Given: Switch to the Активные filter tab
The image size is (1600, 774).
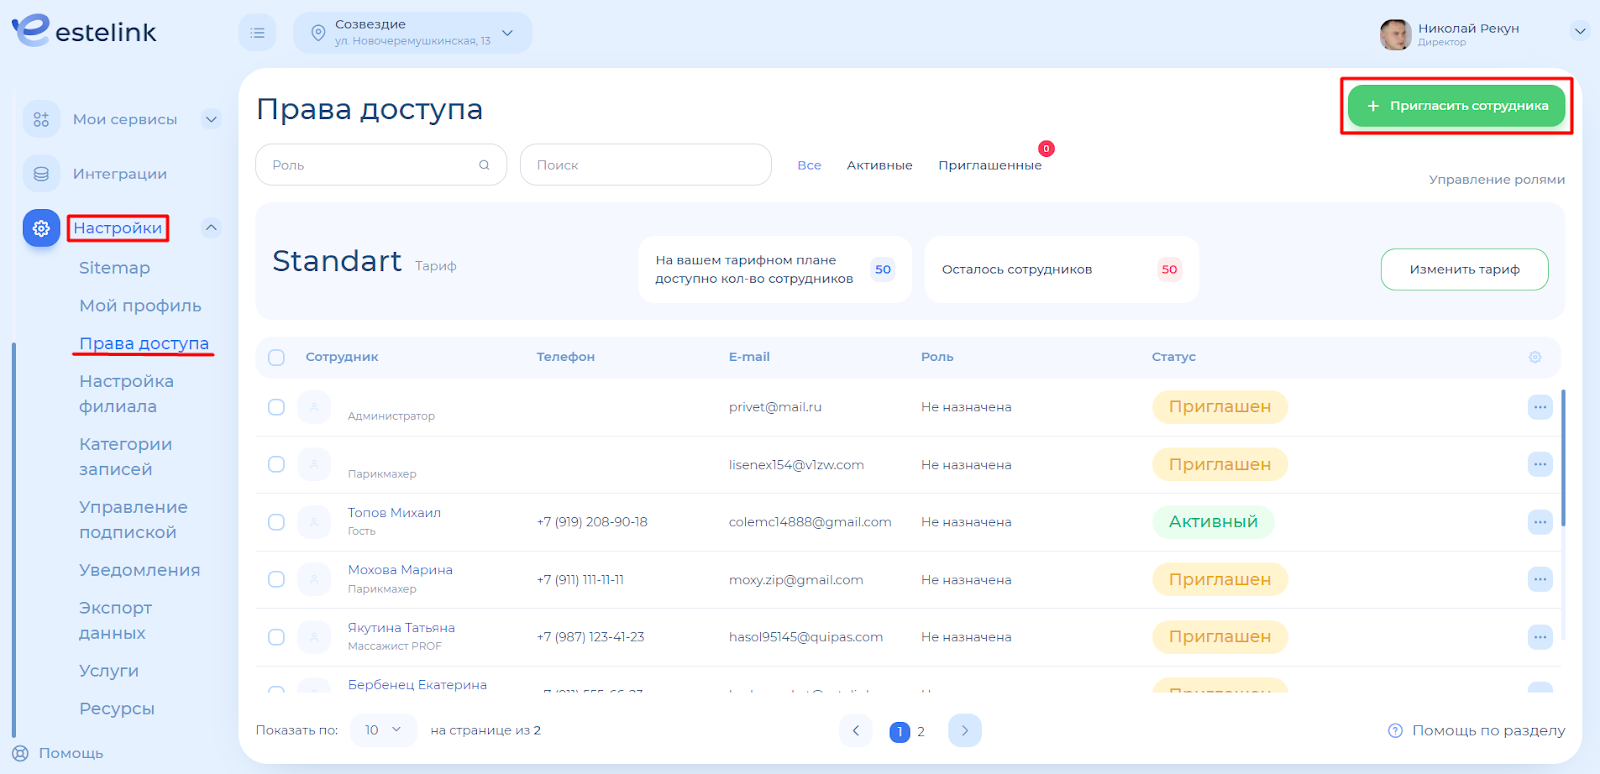Looking at the screenshot, I should click(879, 165).
